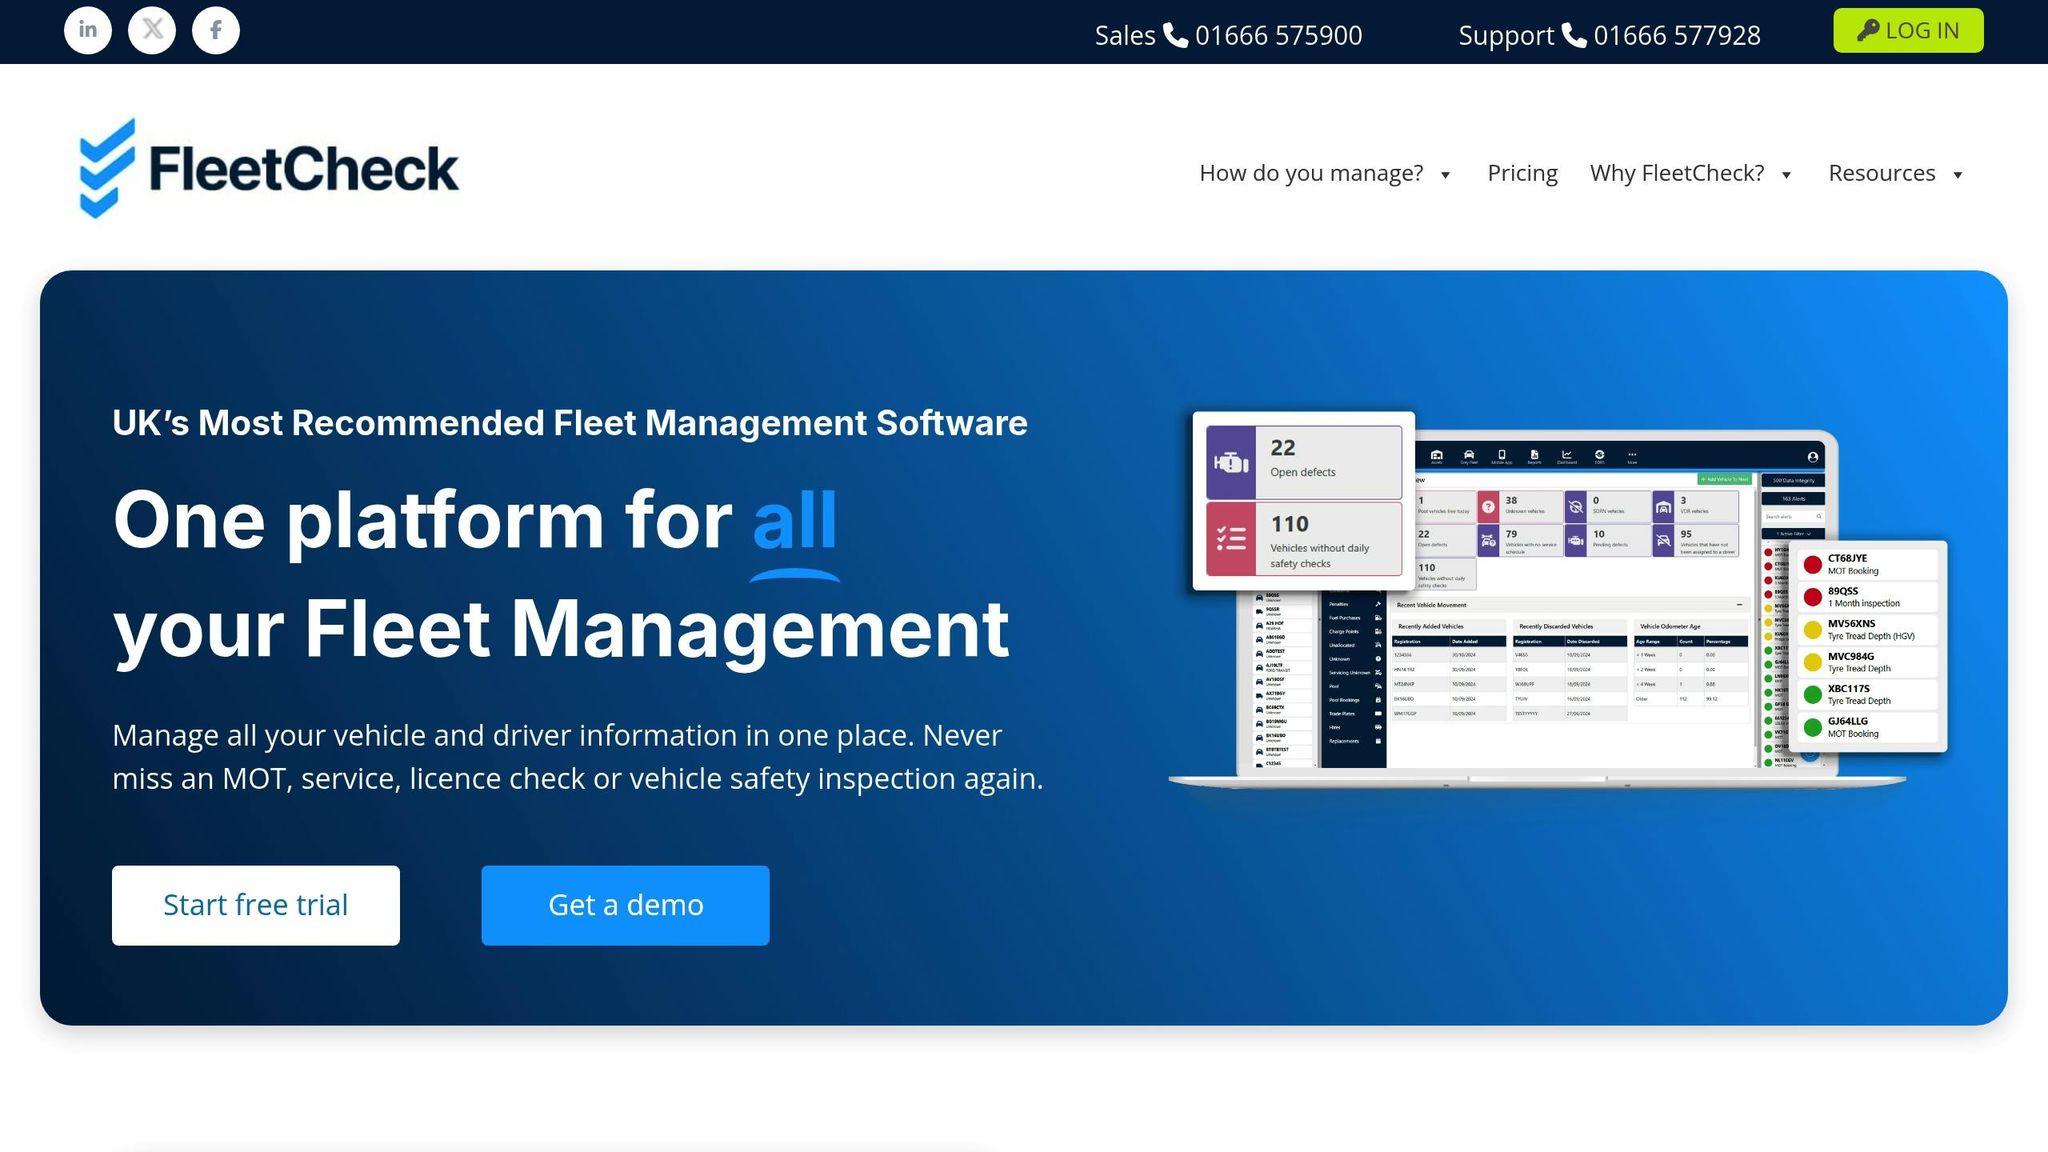This screenshot has width=2048, height=1152.
Task: Click 'Vehicles without daily safety checks' text
Action: pos(1319,556)
